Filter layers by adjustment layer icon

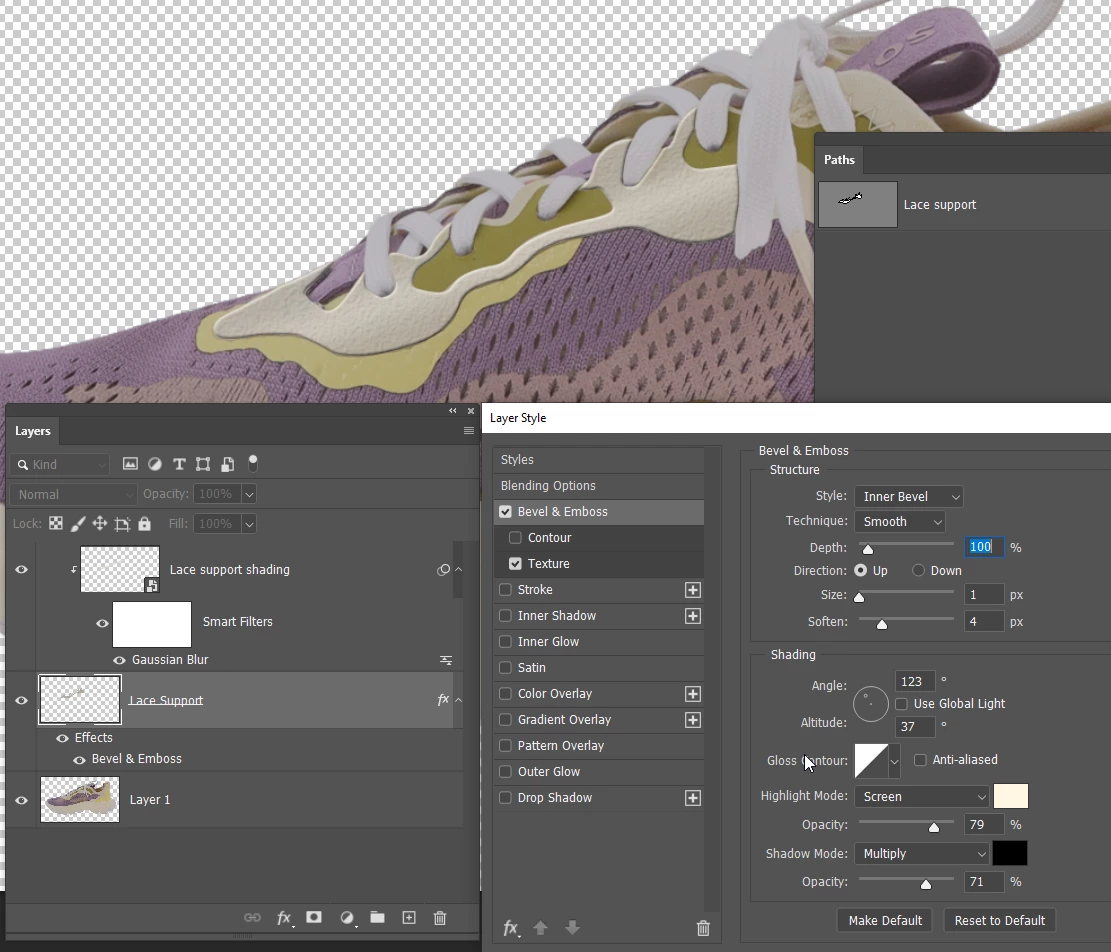point(154,464)
